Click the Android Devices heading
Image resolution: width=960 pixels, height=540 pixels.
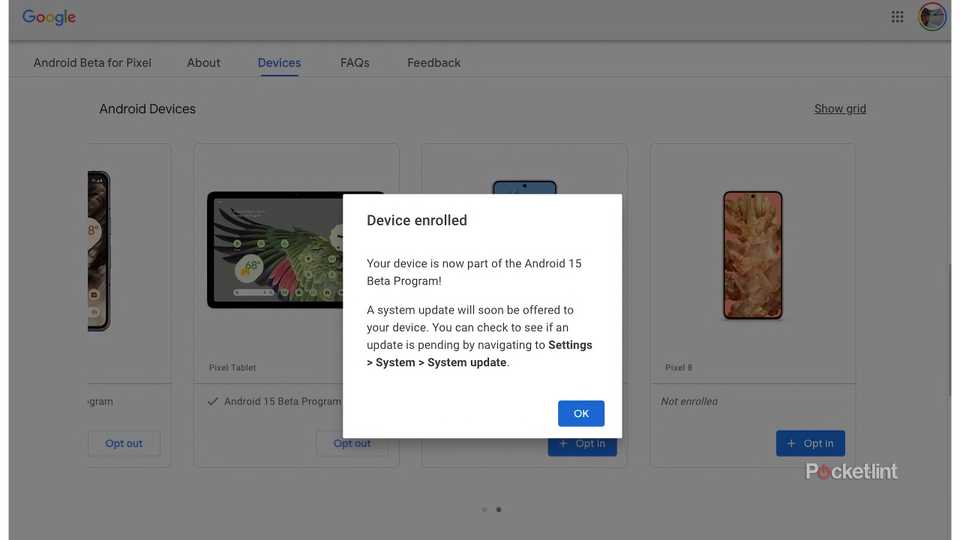(x=148, y=109)
